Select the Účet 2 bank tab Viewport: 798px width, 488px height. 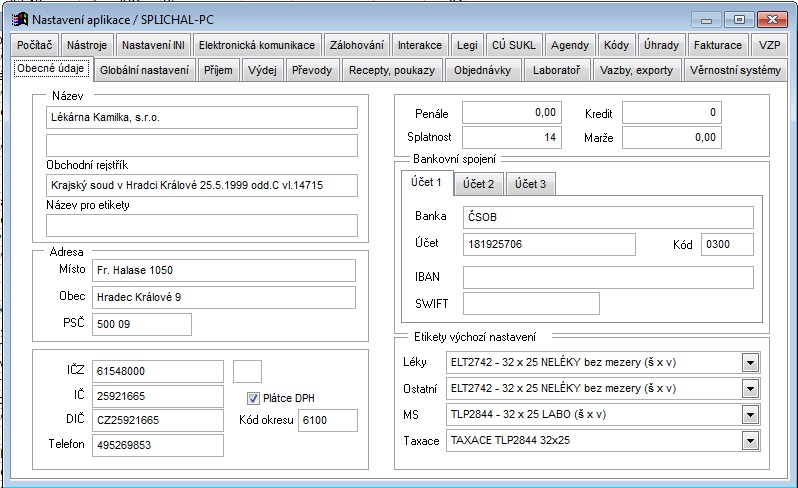click(x=477, y=184)
